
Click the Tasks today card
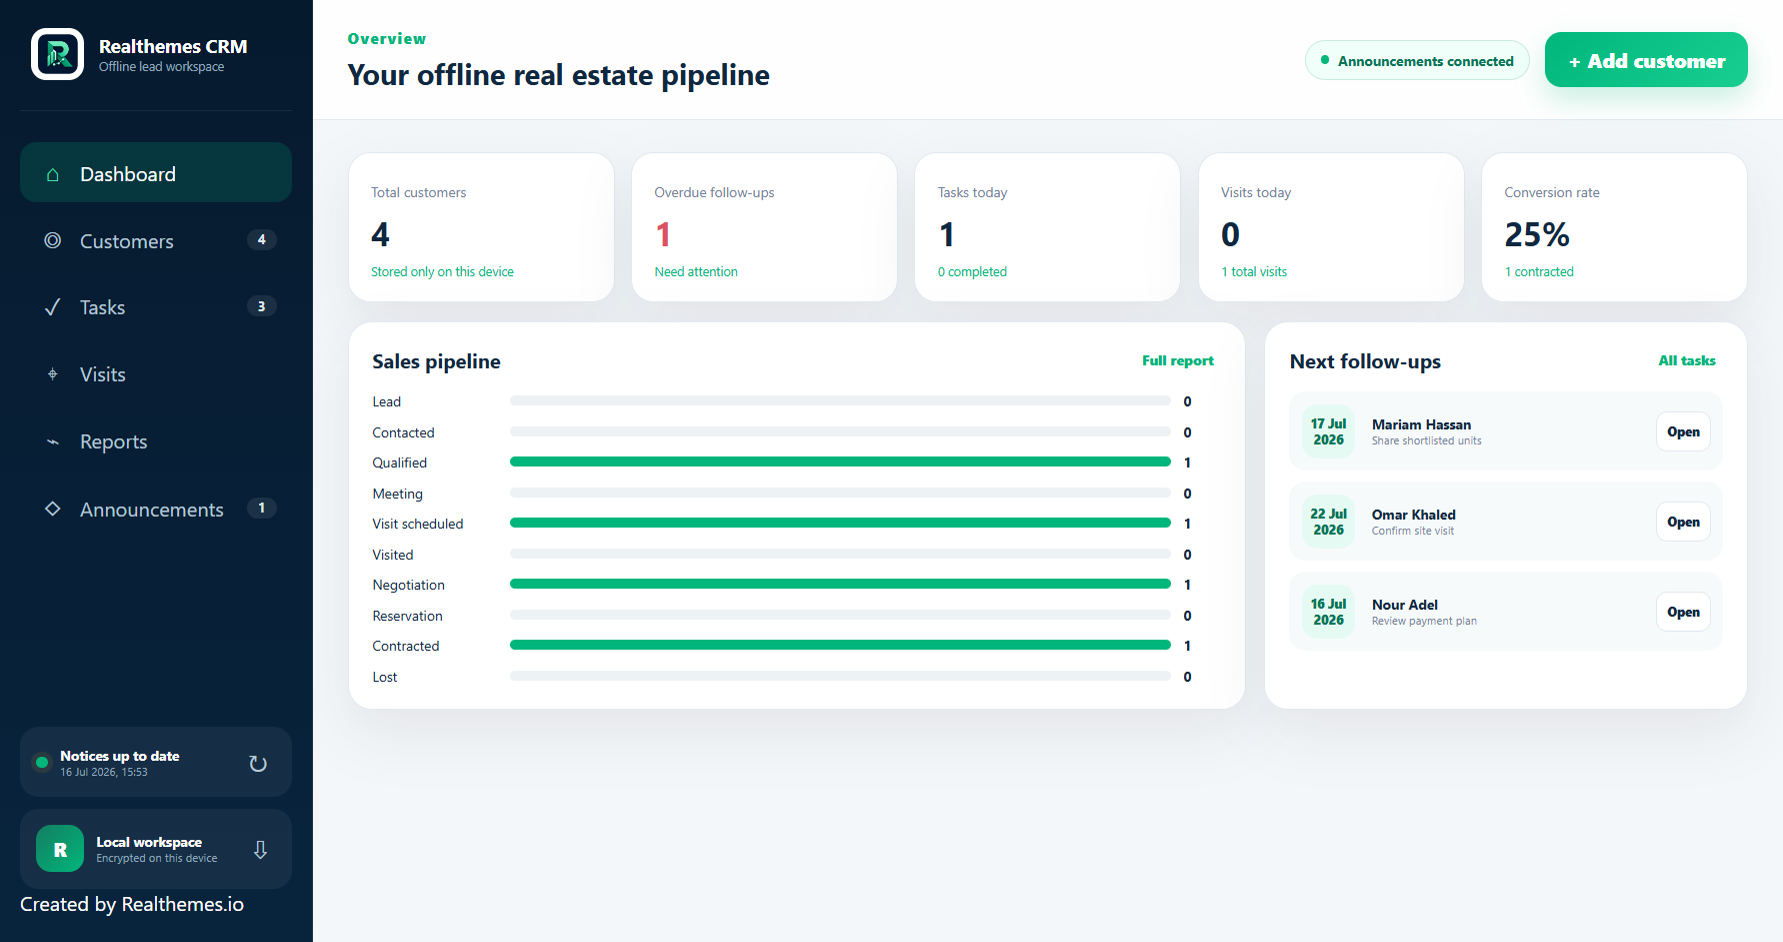(1047, 227)
